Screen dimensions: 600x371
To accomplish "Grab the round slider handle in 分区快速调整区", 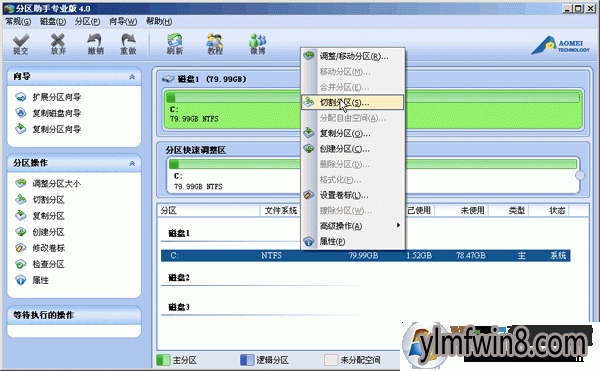I will 580,175.
